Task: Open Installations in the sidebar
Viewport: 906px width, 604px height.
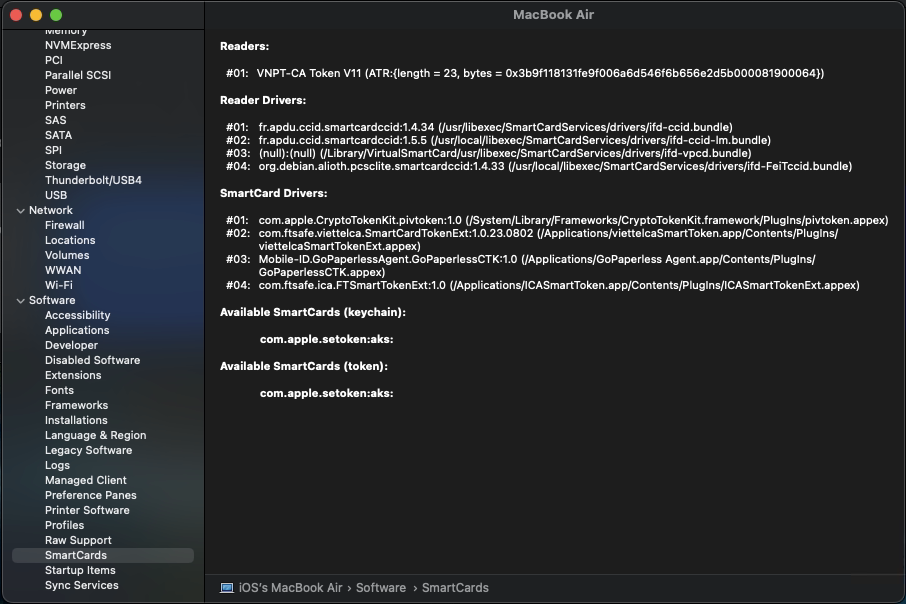Action: [76, 421]
